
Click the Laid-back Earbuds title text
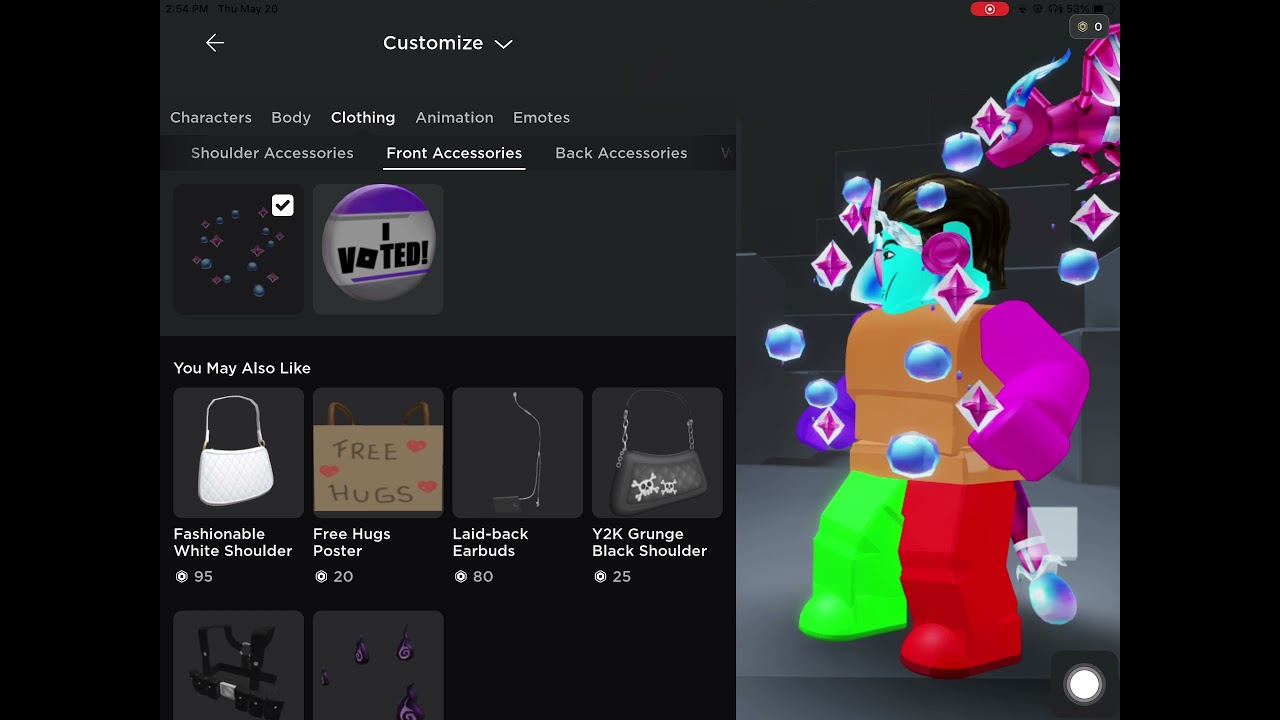click(x=490, y=542)
